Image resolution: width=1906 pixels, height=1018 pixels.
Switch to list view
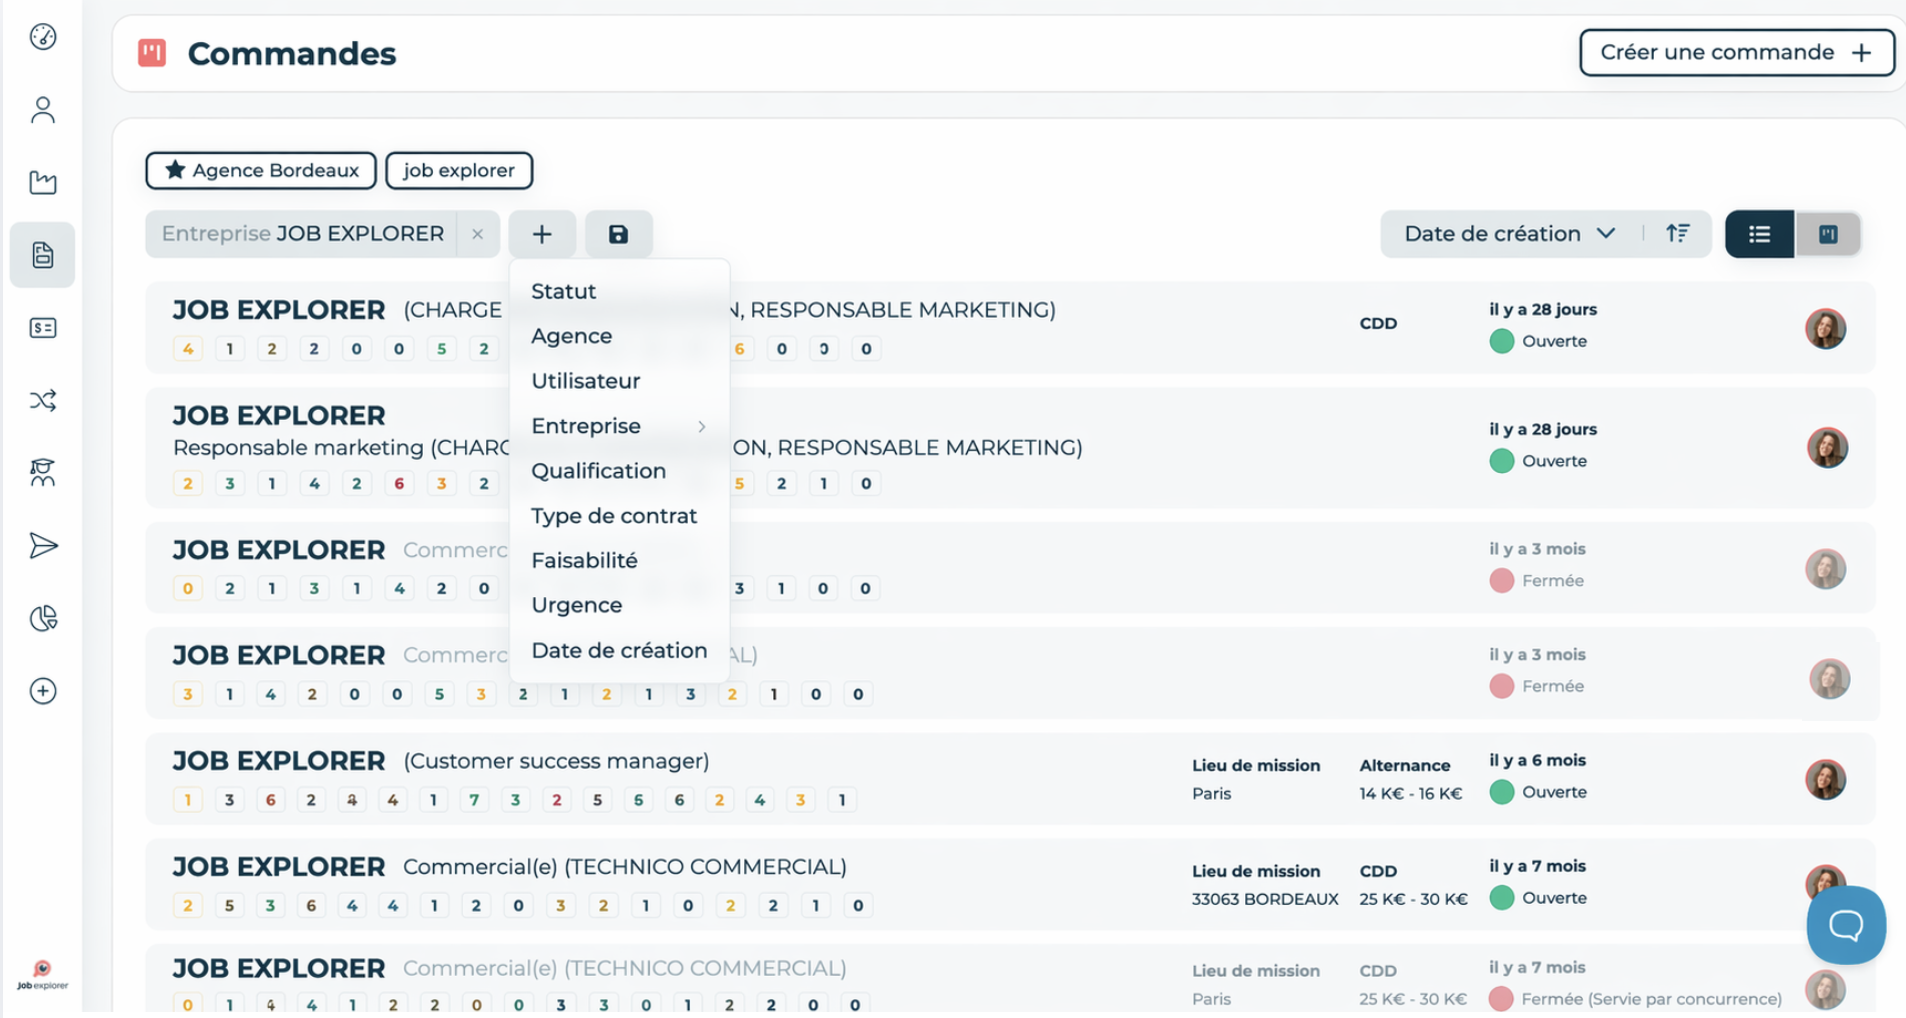click(x=1760, y=234)
